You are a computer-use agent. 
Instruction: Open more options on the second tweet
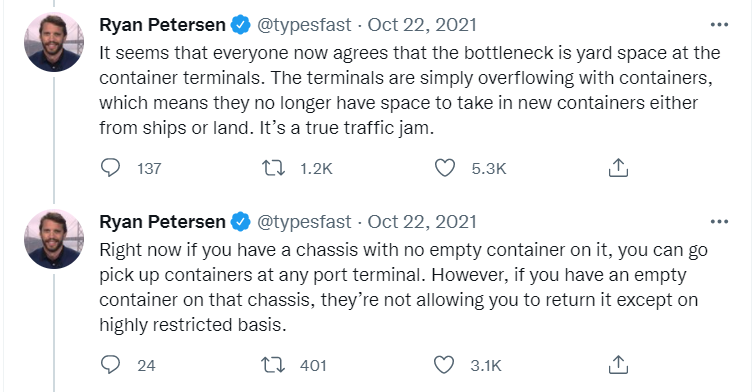coord(719,222)
